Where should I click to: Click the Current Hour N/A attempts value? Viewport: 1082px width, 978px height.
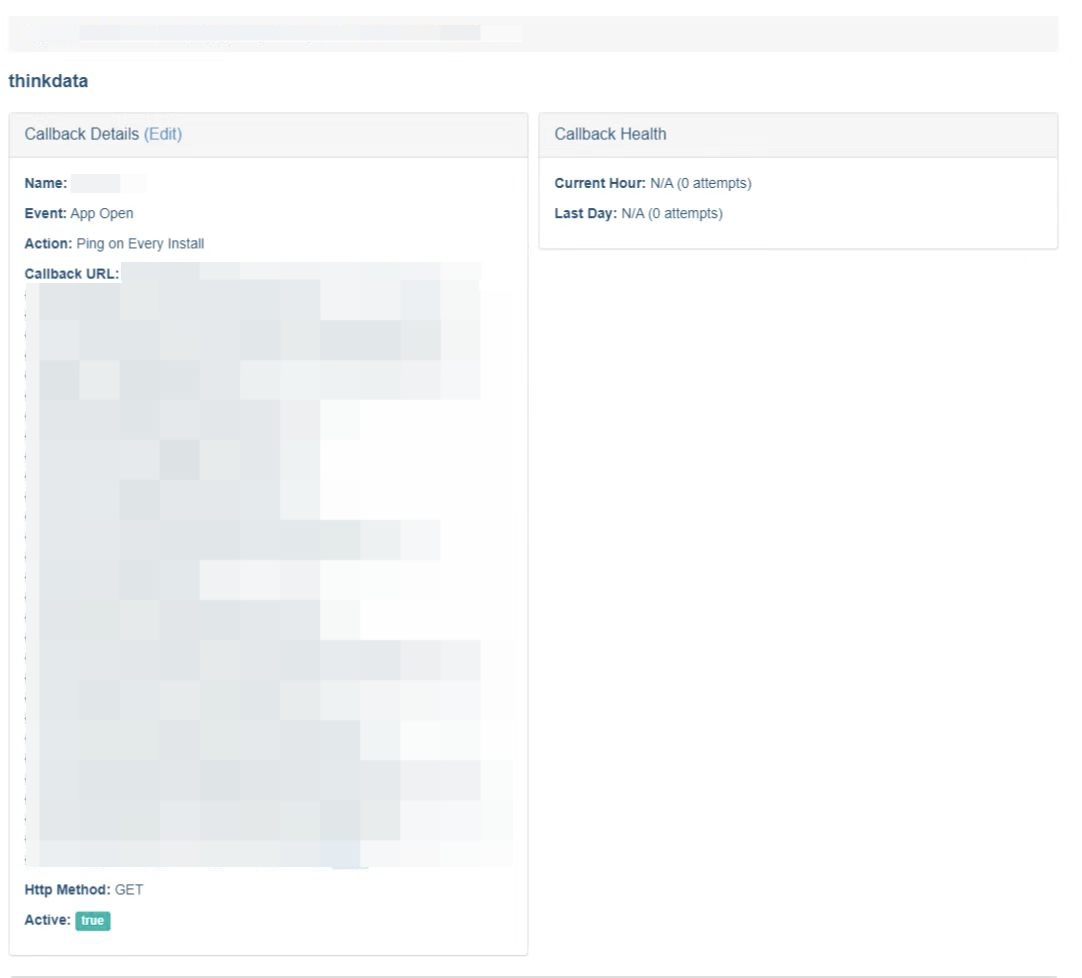[x=700, y=183]
